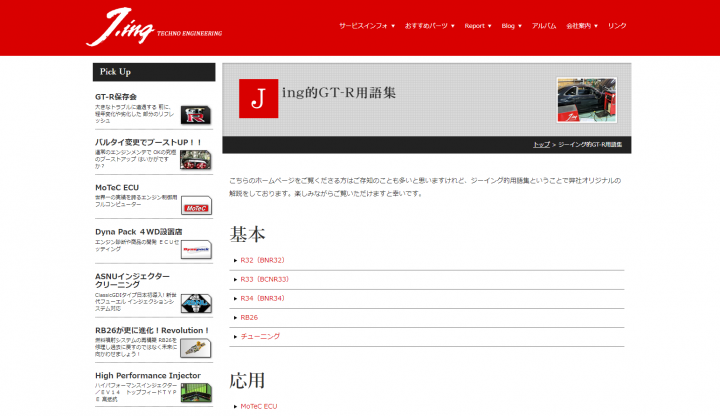The image size is (720, 416).
Task: Click the MoTeC logo thumbnail
Action: [x=196, y=206]
